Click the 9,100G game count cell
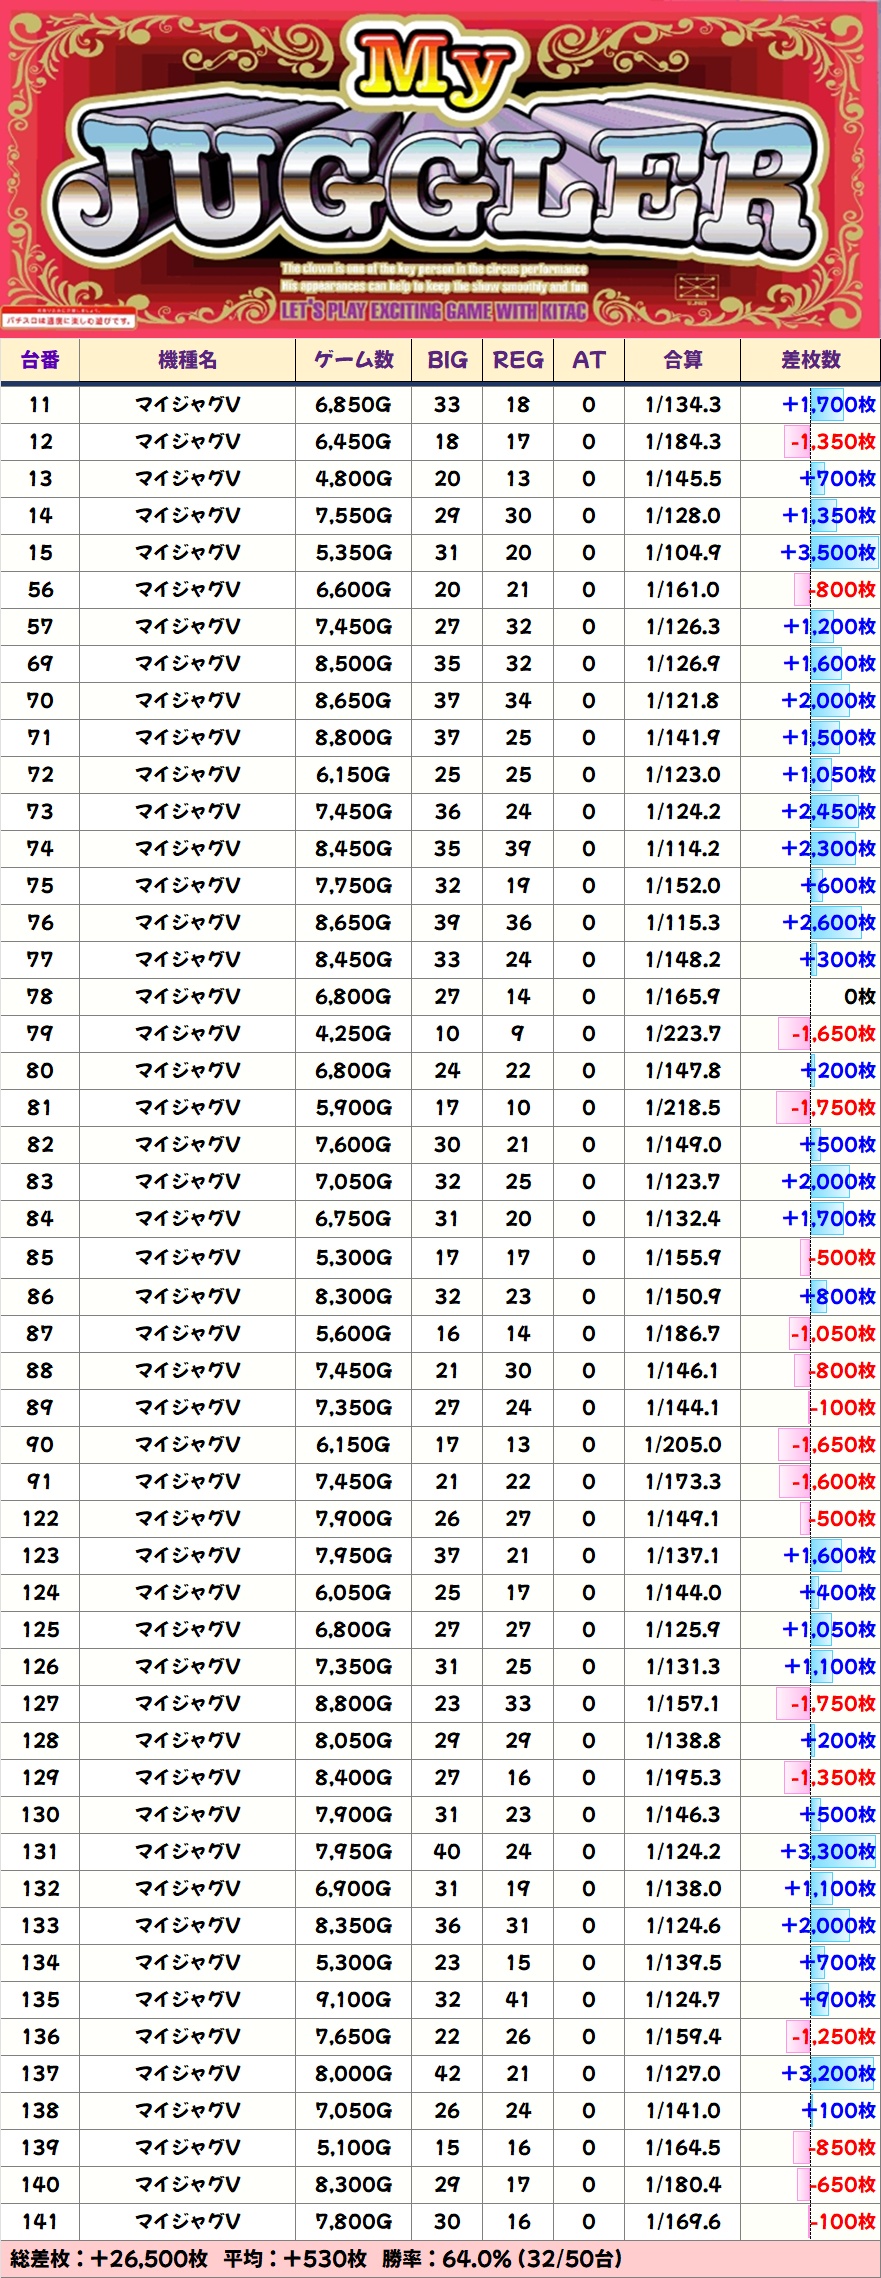This screenshot has width=881, height=2278. (x=353, y=2000)
